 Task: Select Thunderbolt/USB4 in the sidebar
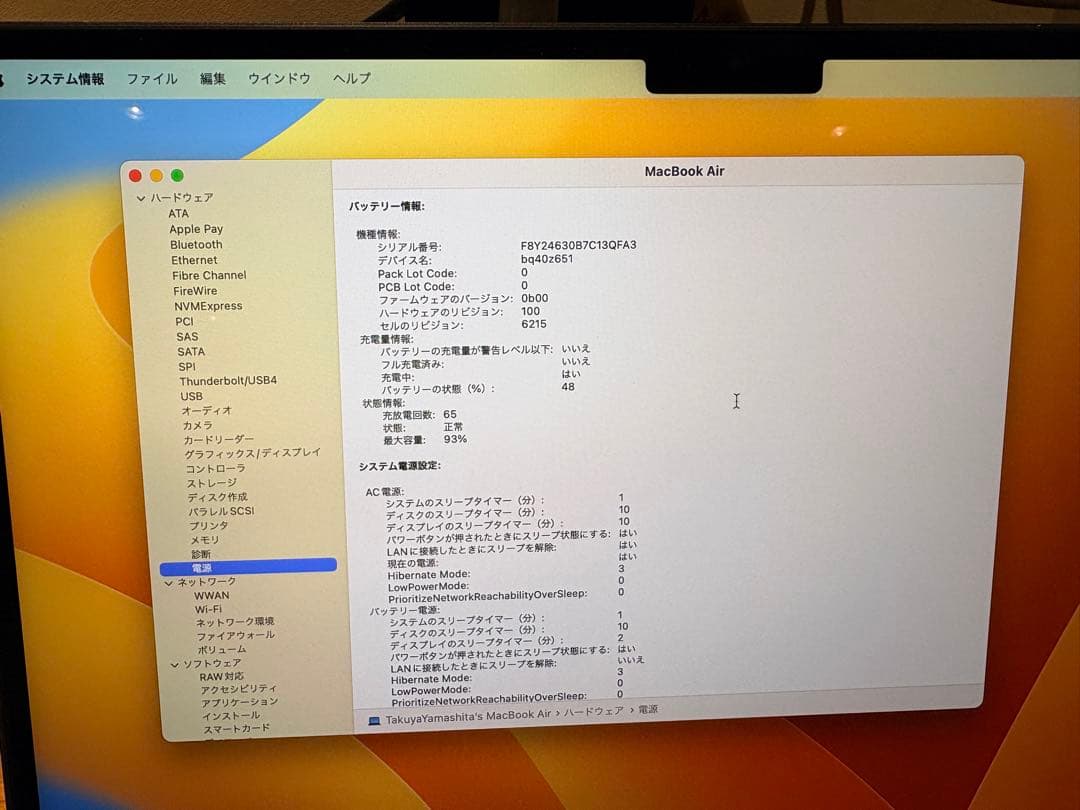(x=228, y=381)
